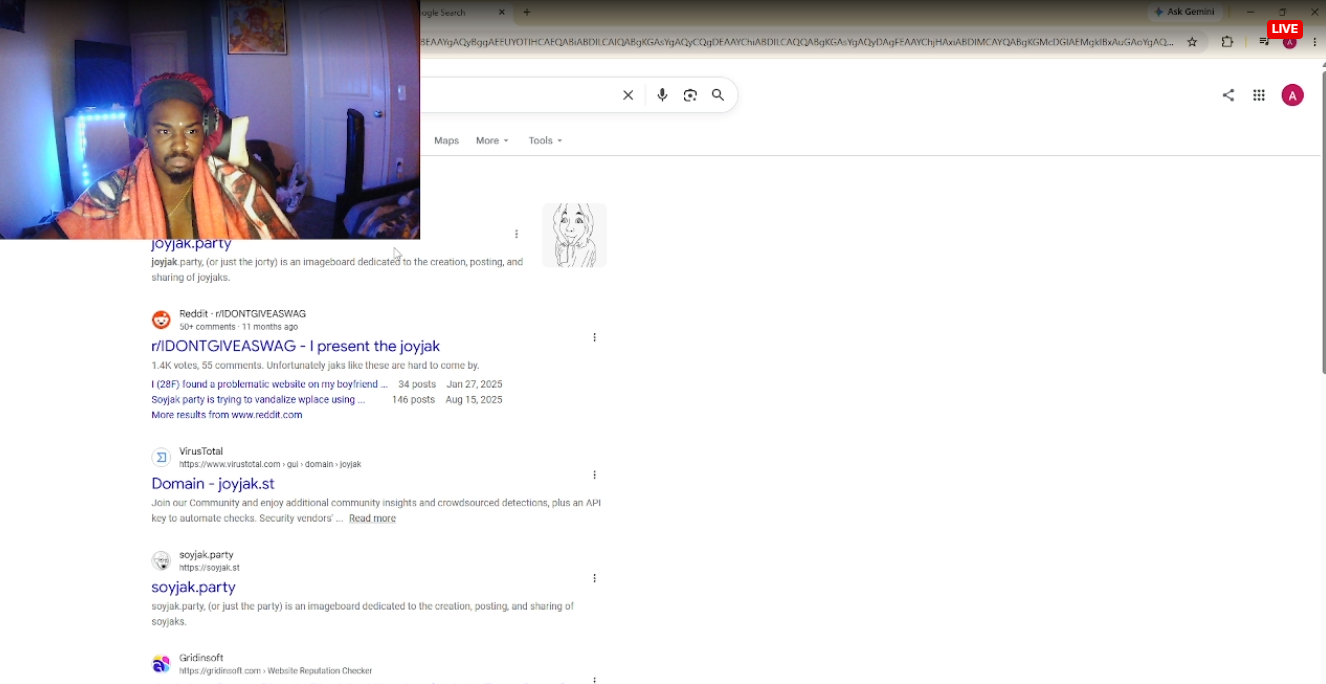
Task: Click the magnifying glass search button
Action: tap(718, 95)
